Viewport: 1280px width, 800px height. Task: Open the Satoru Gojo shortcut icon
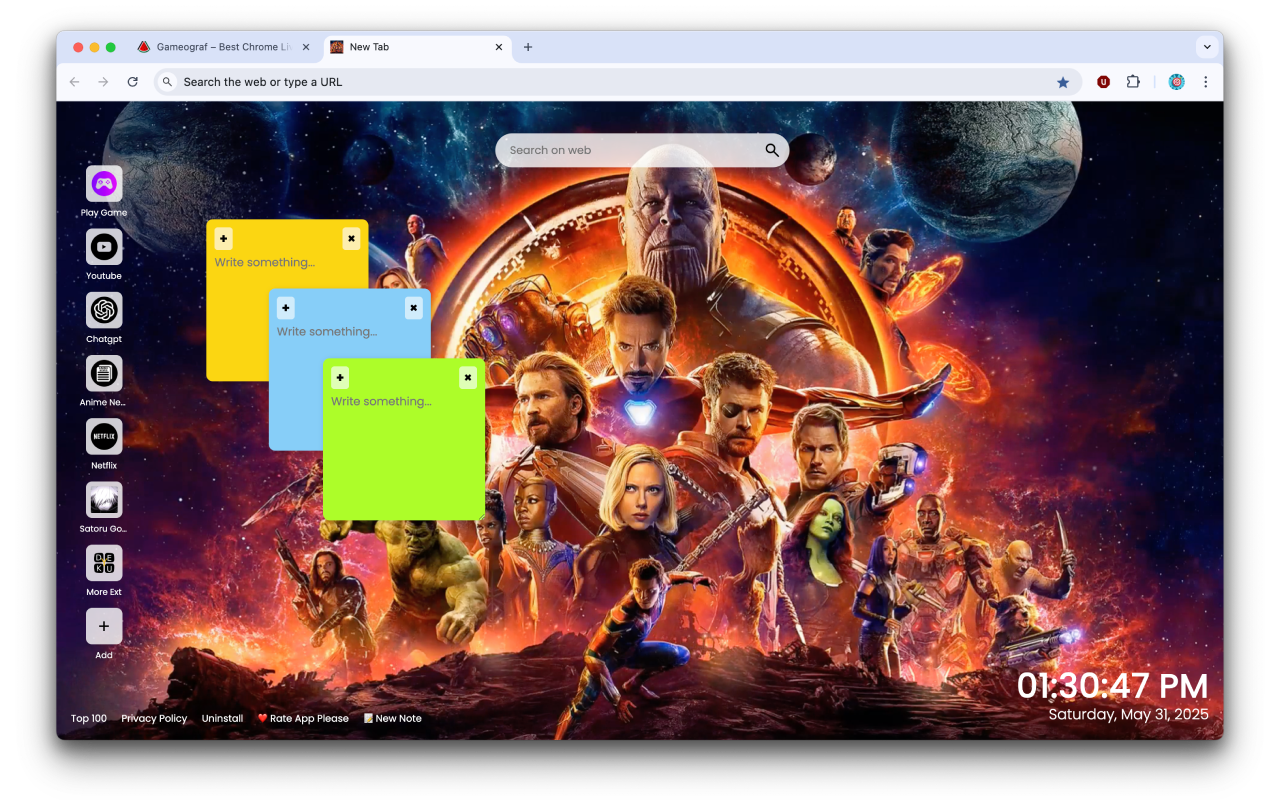click(x=104, y=500)
